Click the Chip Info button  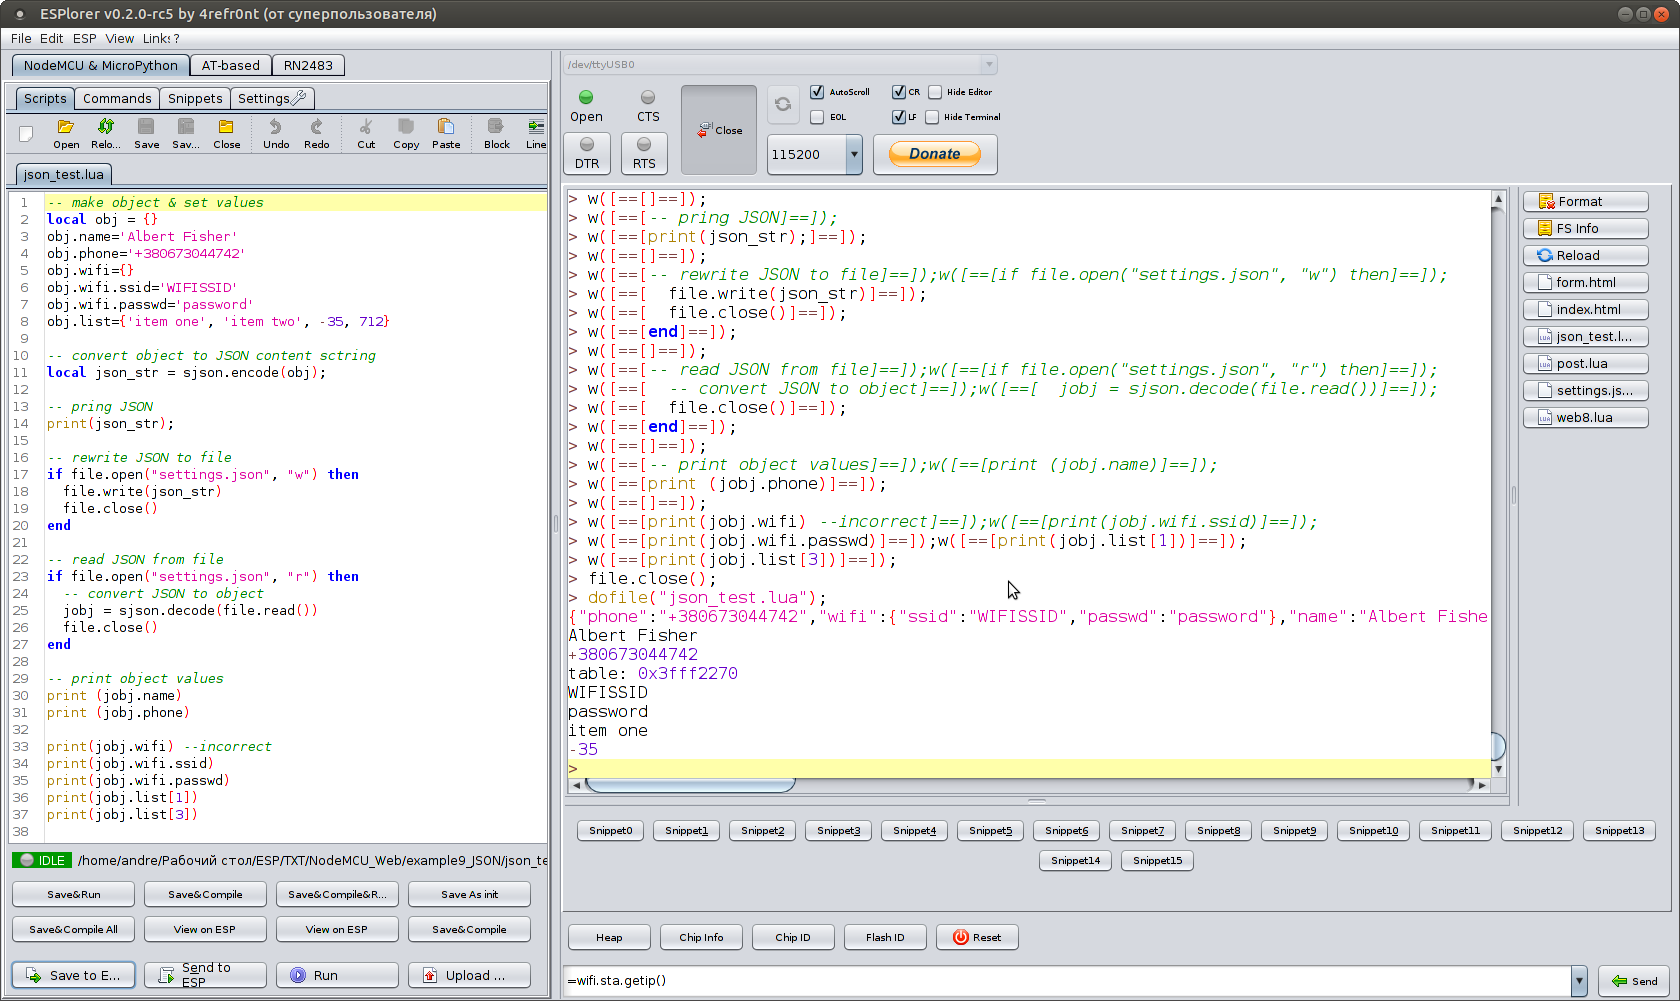701,937
